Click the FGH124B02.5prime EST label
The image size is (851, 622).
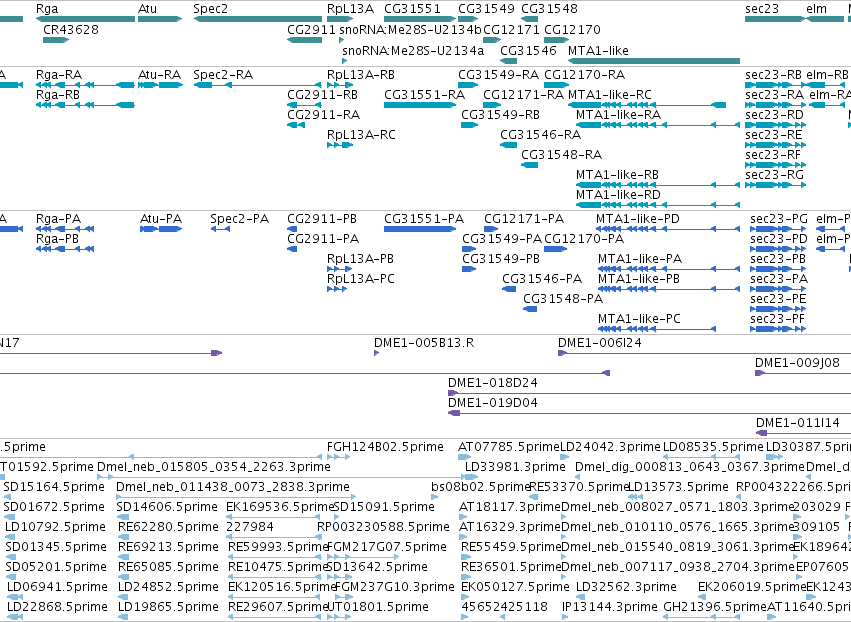tap(385, 447)
